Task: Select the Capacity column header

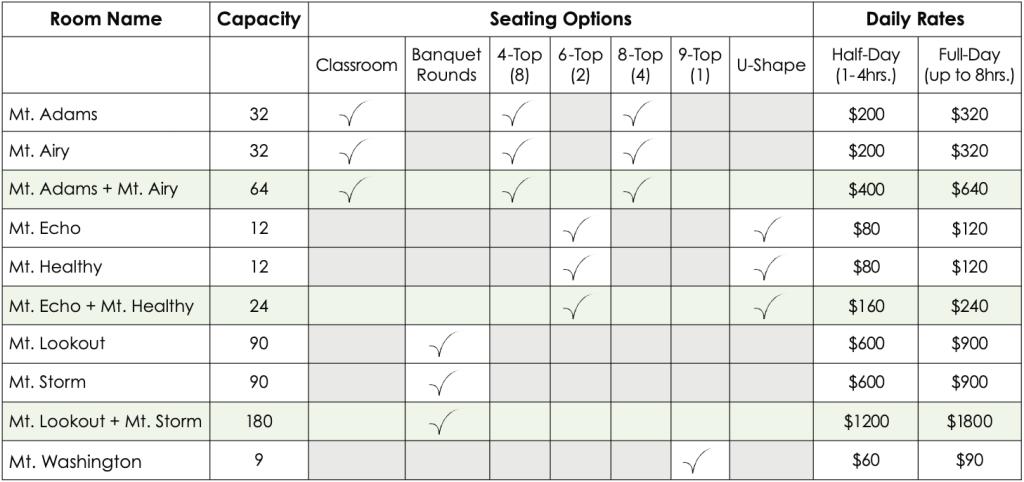Action: point(259,19)
